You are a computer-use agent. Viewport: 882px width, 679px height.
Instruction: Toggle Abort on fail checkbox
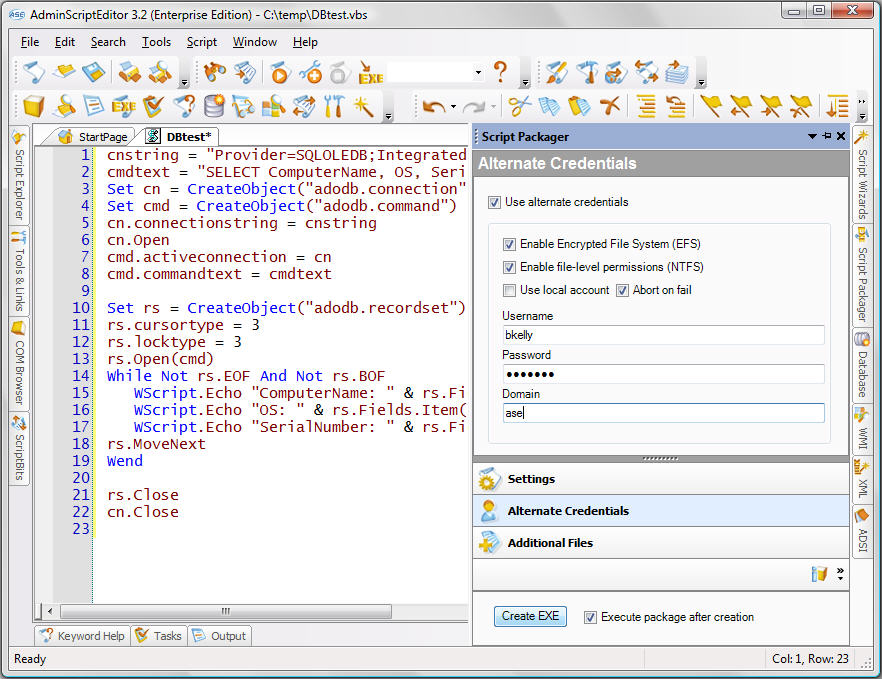point(622,290)
